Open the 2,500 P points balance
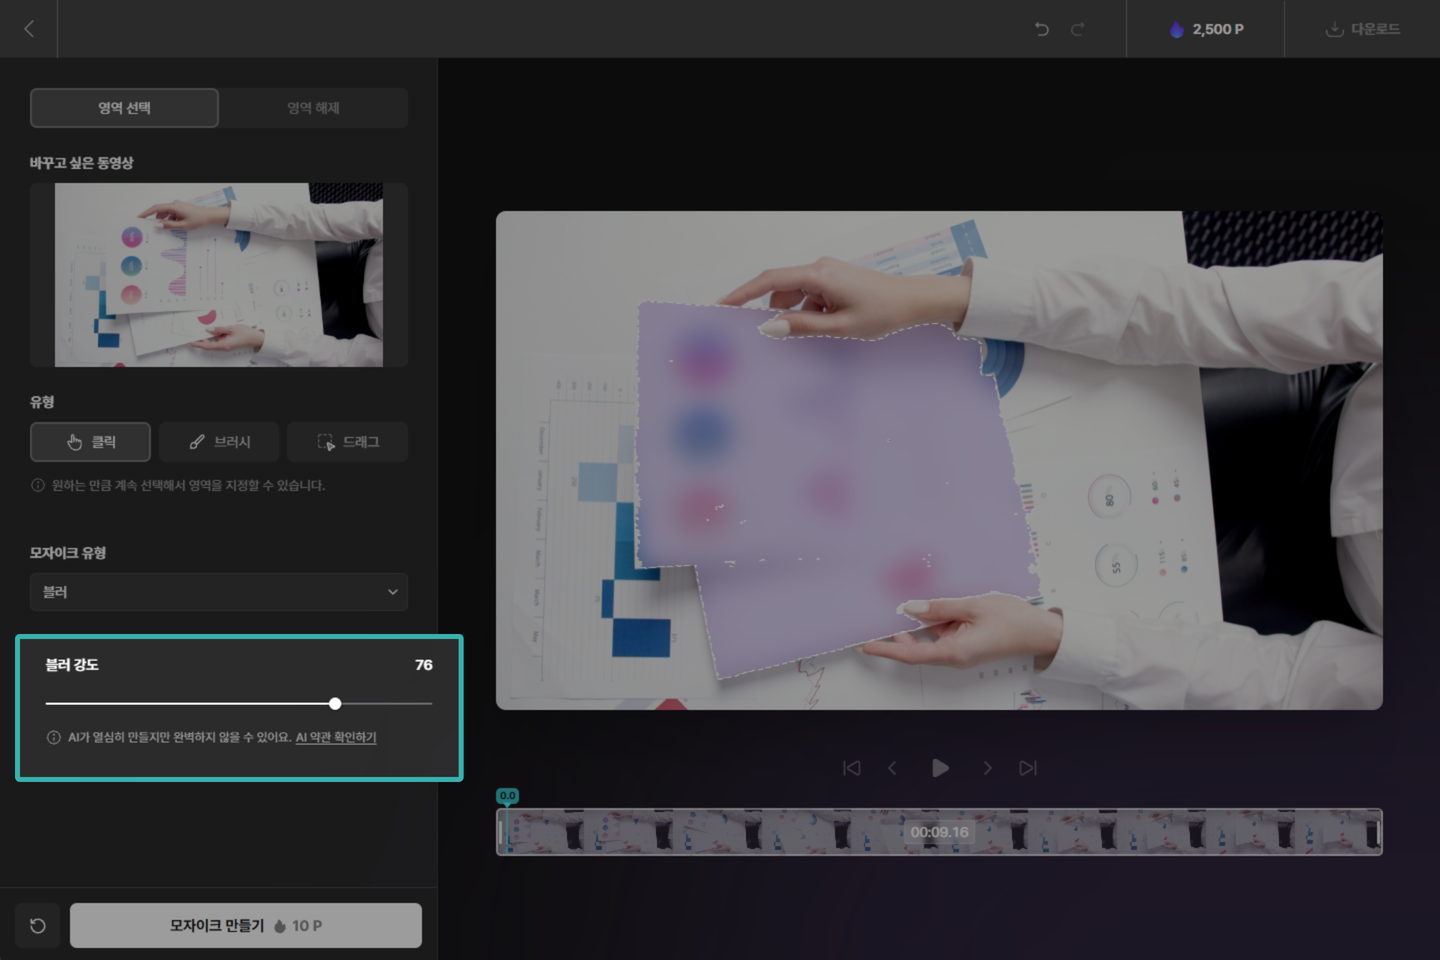Viewport: 1440px width, 960px height. click(1206, 29)
